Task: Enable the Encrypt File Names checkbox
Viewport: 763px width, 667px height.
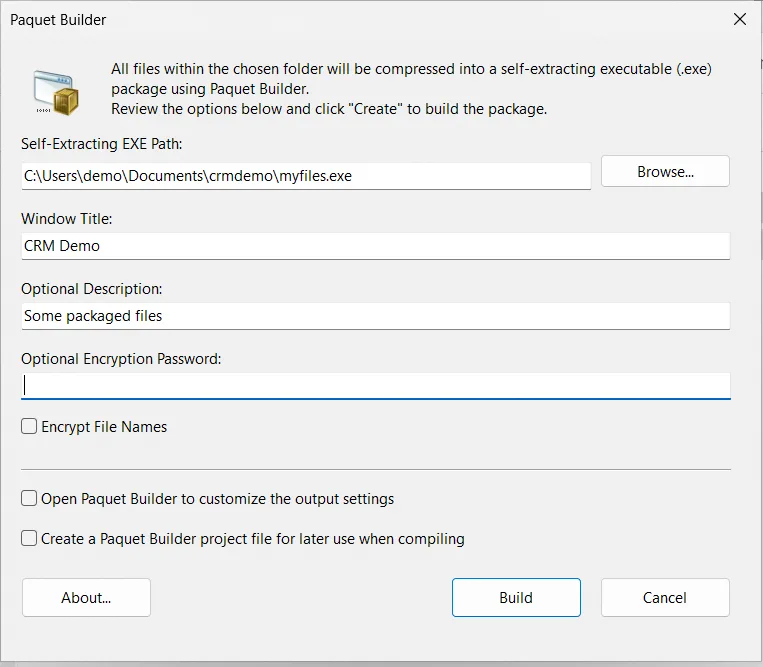Action: click(30, 427)
